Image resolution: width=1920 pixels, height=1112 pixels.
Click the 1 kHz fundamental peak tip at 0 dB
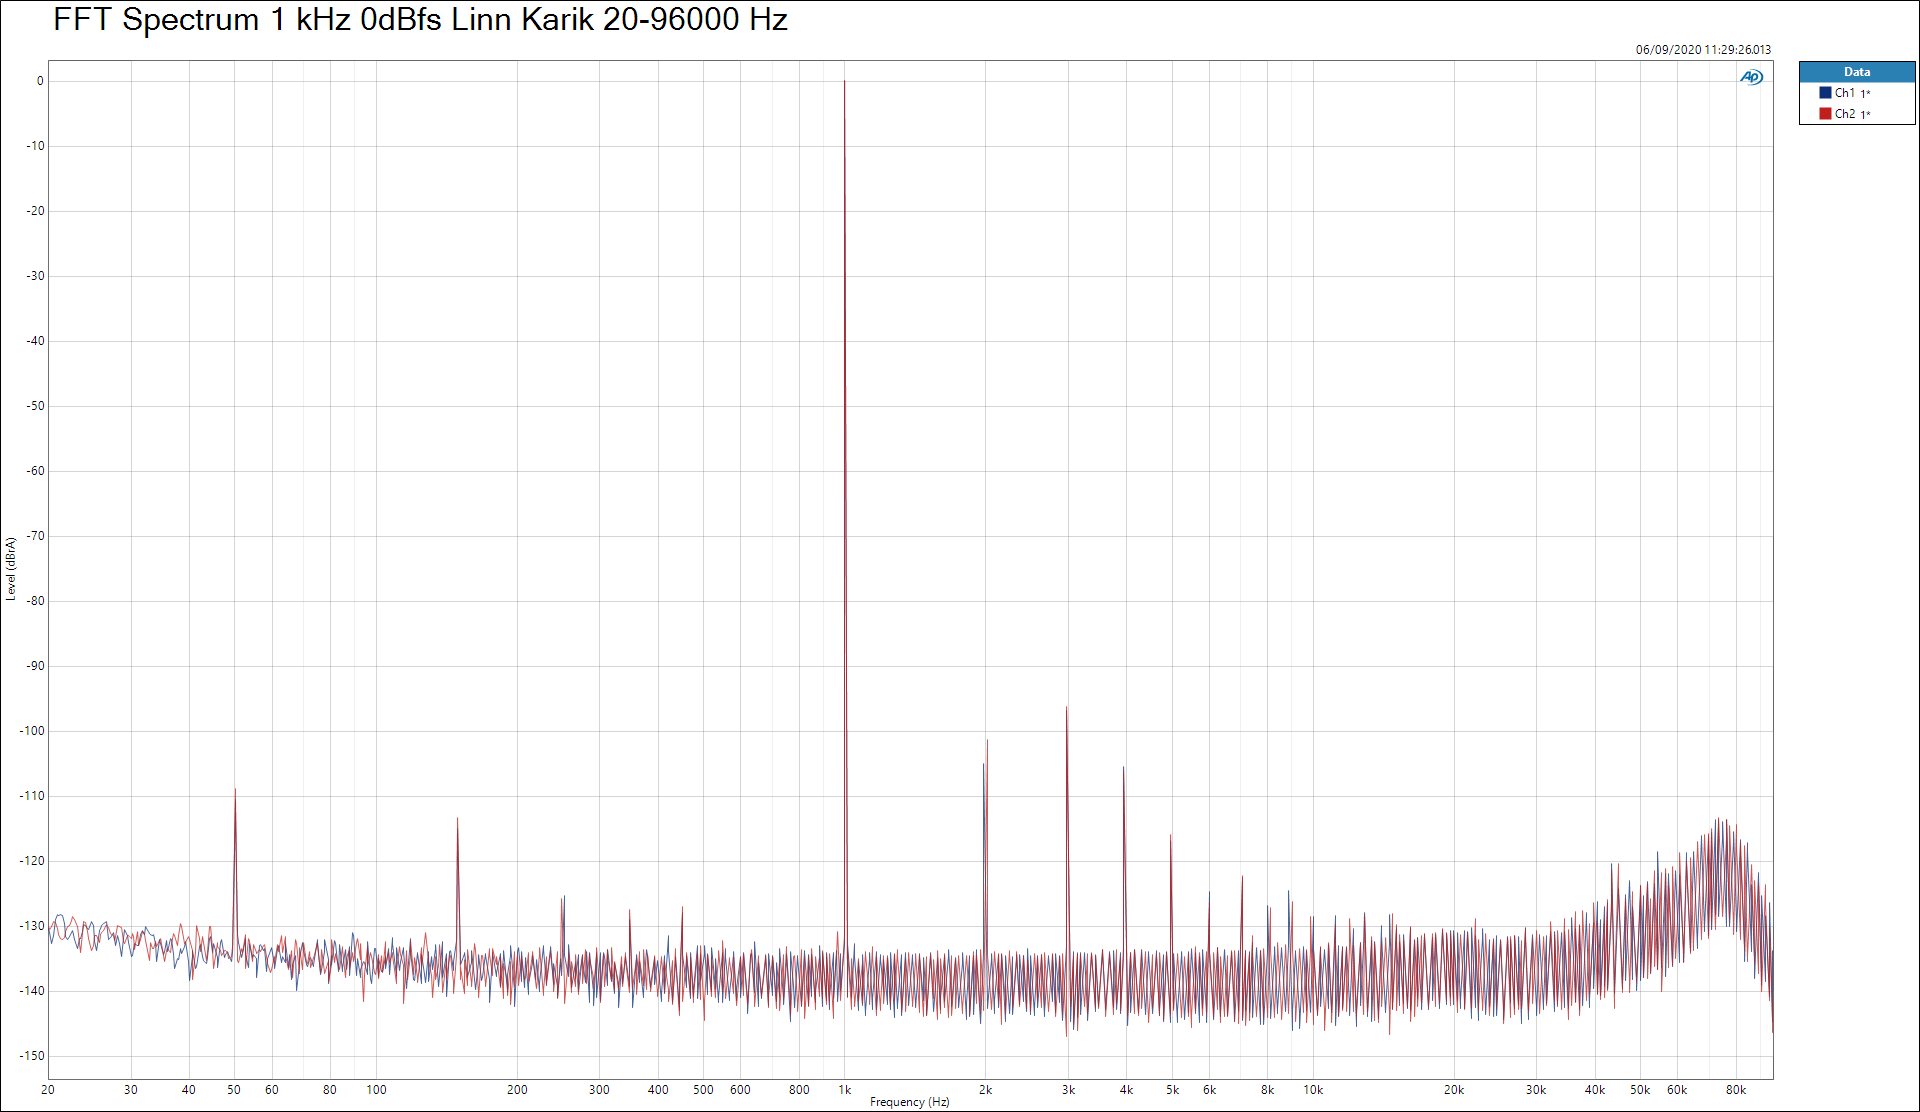coord(845,82)
